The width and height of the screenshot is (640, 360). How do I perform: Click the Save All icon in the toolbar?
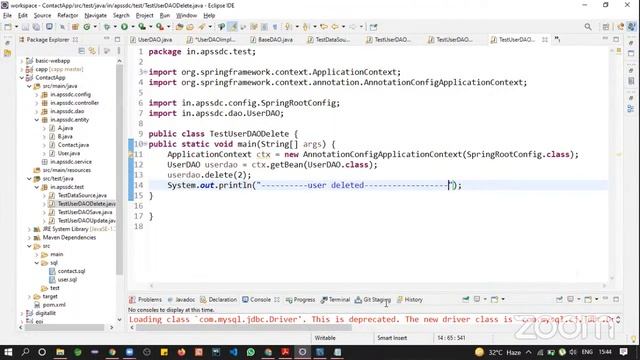pos(36,27)
